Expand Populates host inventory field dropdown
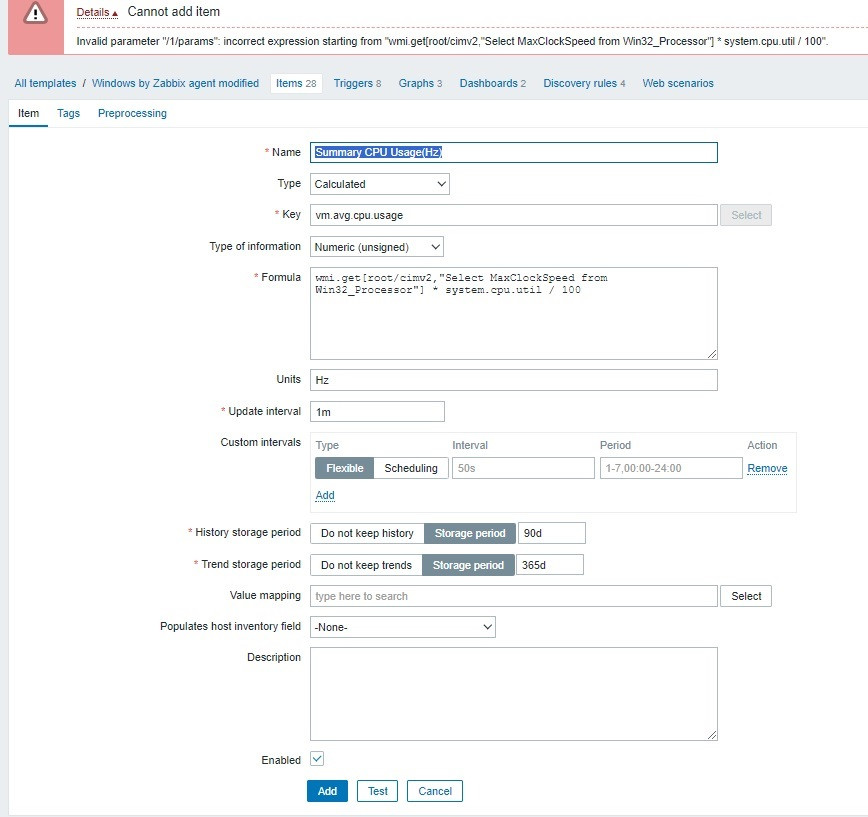The height and width of the screenshot is (817, 868). (x=402, y=627)
